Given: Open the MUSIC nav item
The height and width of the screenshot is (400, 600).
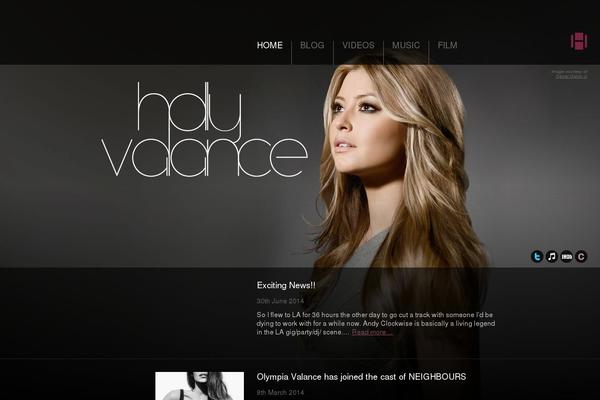Looking at the screenshot, I should point(406,45).
